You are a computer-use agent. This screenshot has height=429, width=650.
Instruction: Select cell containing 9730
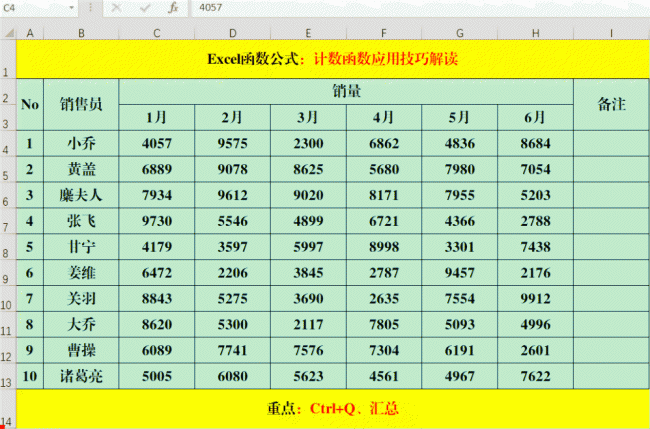(x=157, y=221)
